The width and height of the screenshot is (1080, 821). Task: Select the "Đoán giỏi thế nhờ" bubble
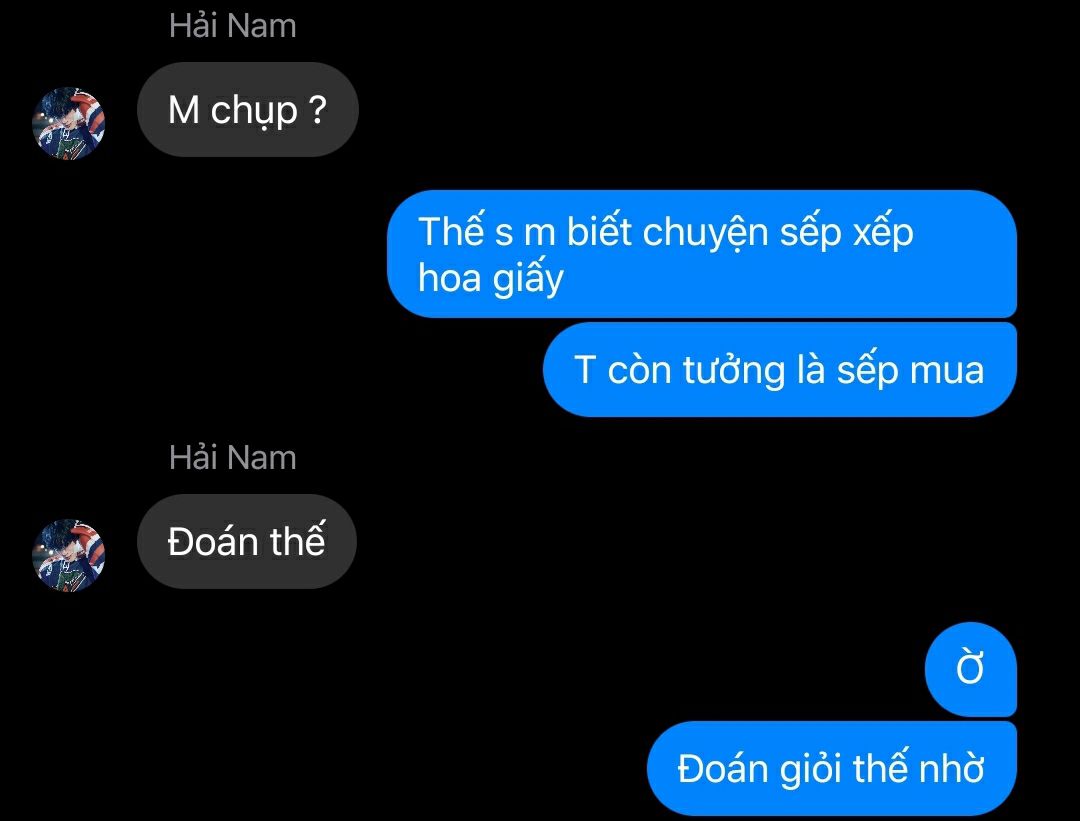pyautogui.click(x=831, y=768)
